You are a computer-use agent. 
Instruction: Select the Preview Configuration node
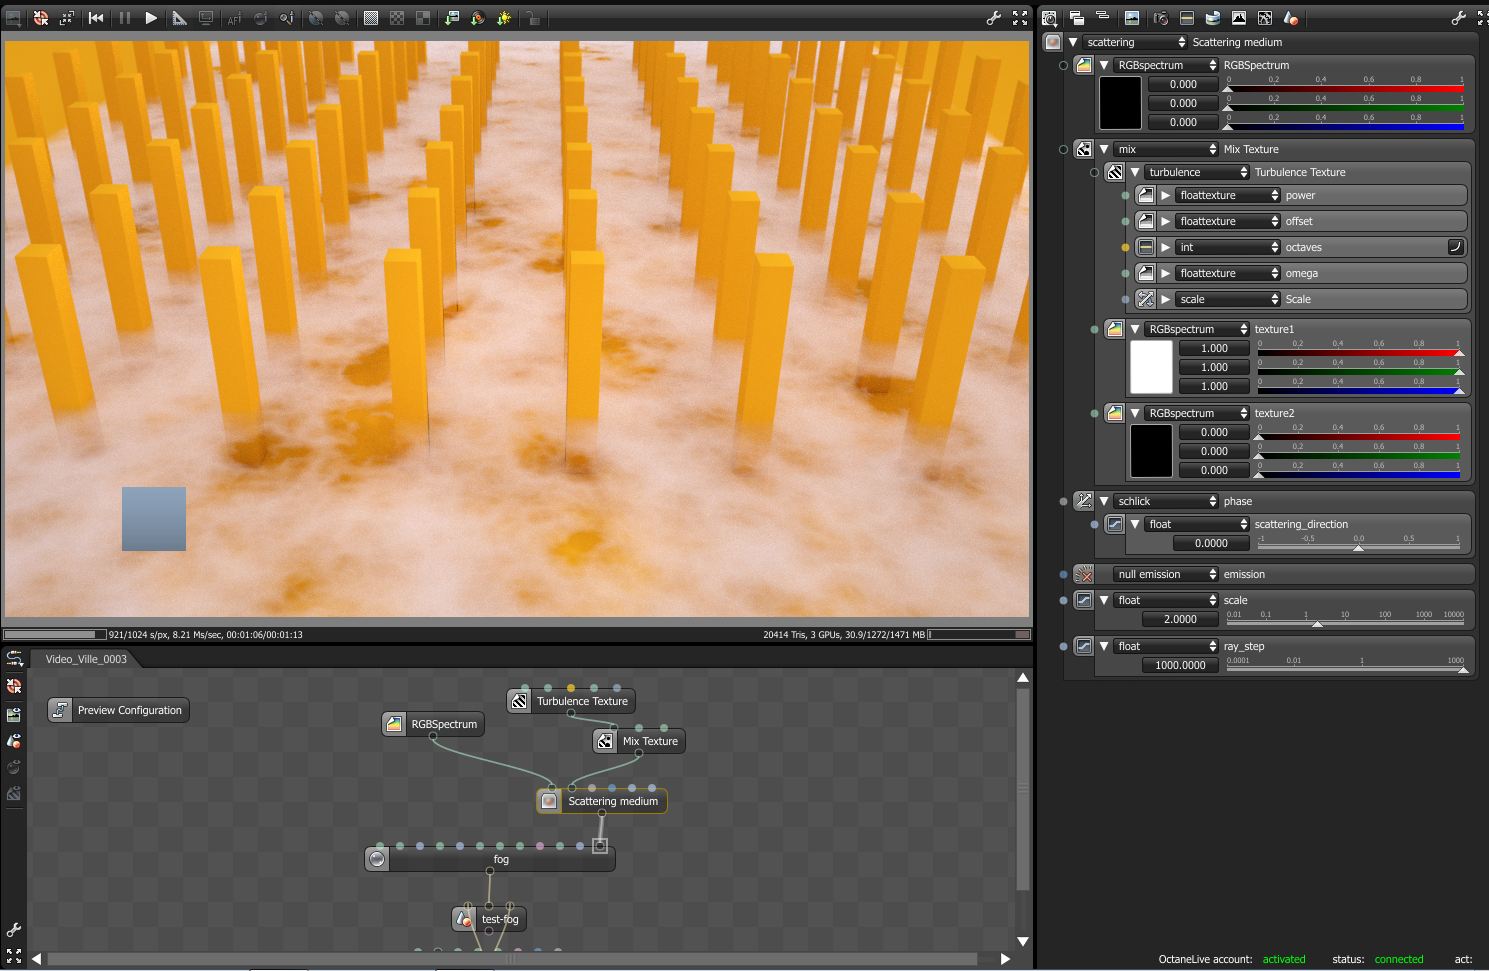tap(118, 710)
